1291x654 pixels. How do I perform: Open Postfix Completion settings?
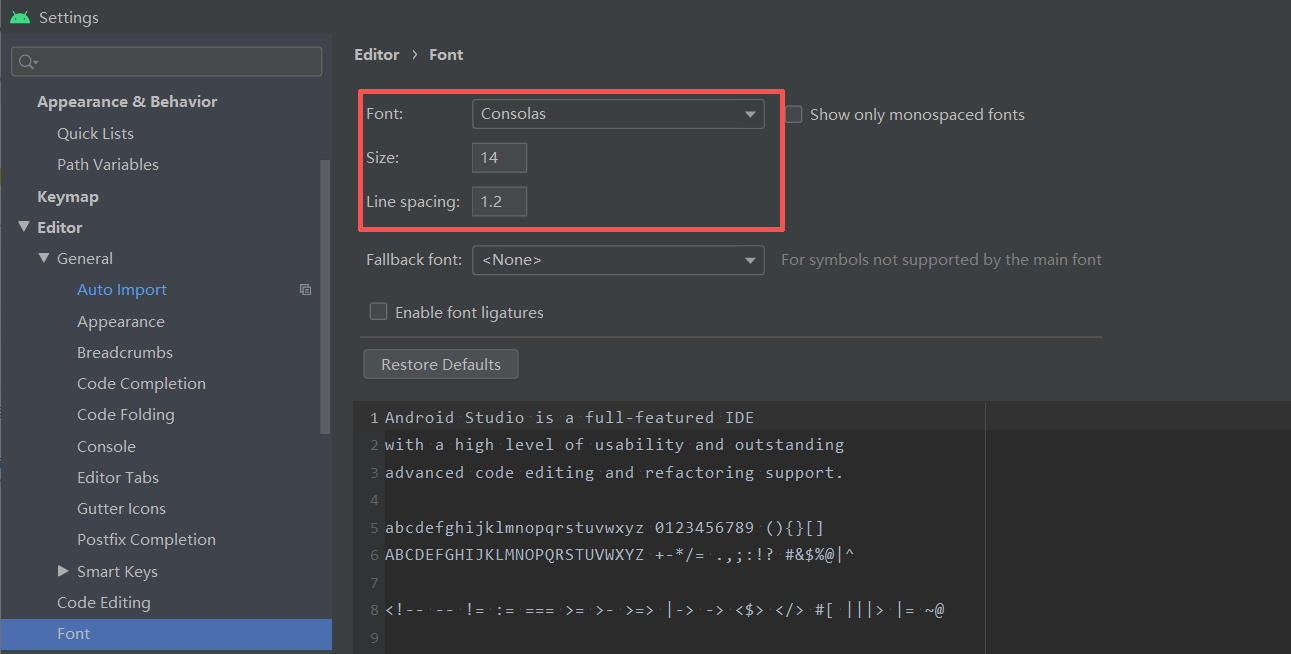(x=146, y=539)
